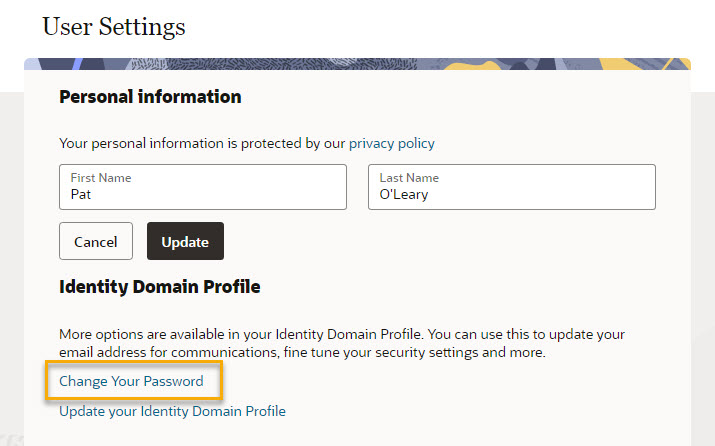Click the value Pat in First Name
715x446 pixels.
coord(81,195)
